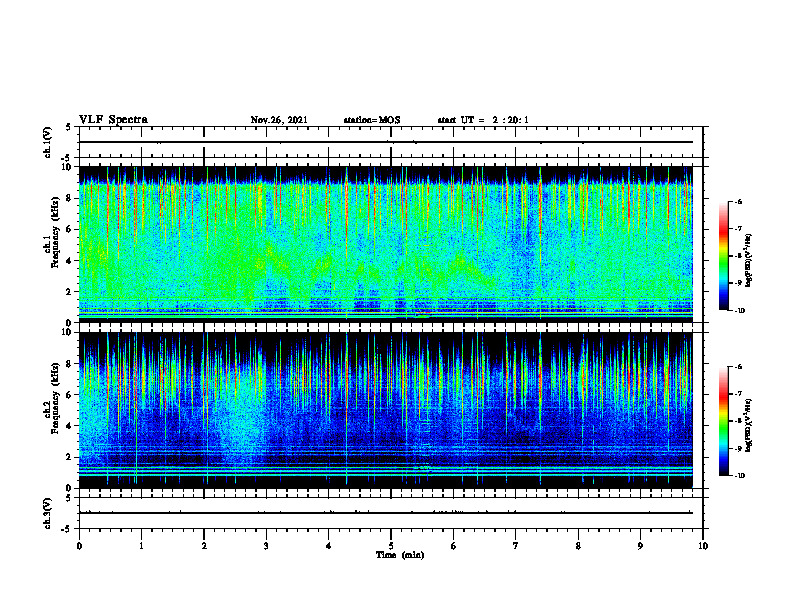792x612 pixels.
Task: Click the ch.1 spectrogram color scale bar
Action: pos(723,256)
